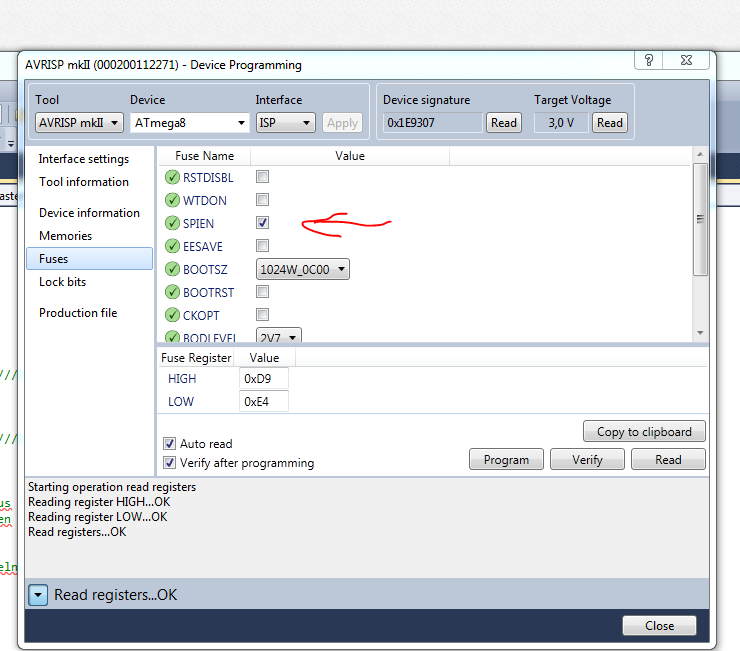Open the Tool dropdown showing AVRISP mkII
Image resolution: width=740 pixels, height=651 pixels.
79,123
